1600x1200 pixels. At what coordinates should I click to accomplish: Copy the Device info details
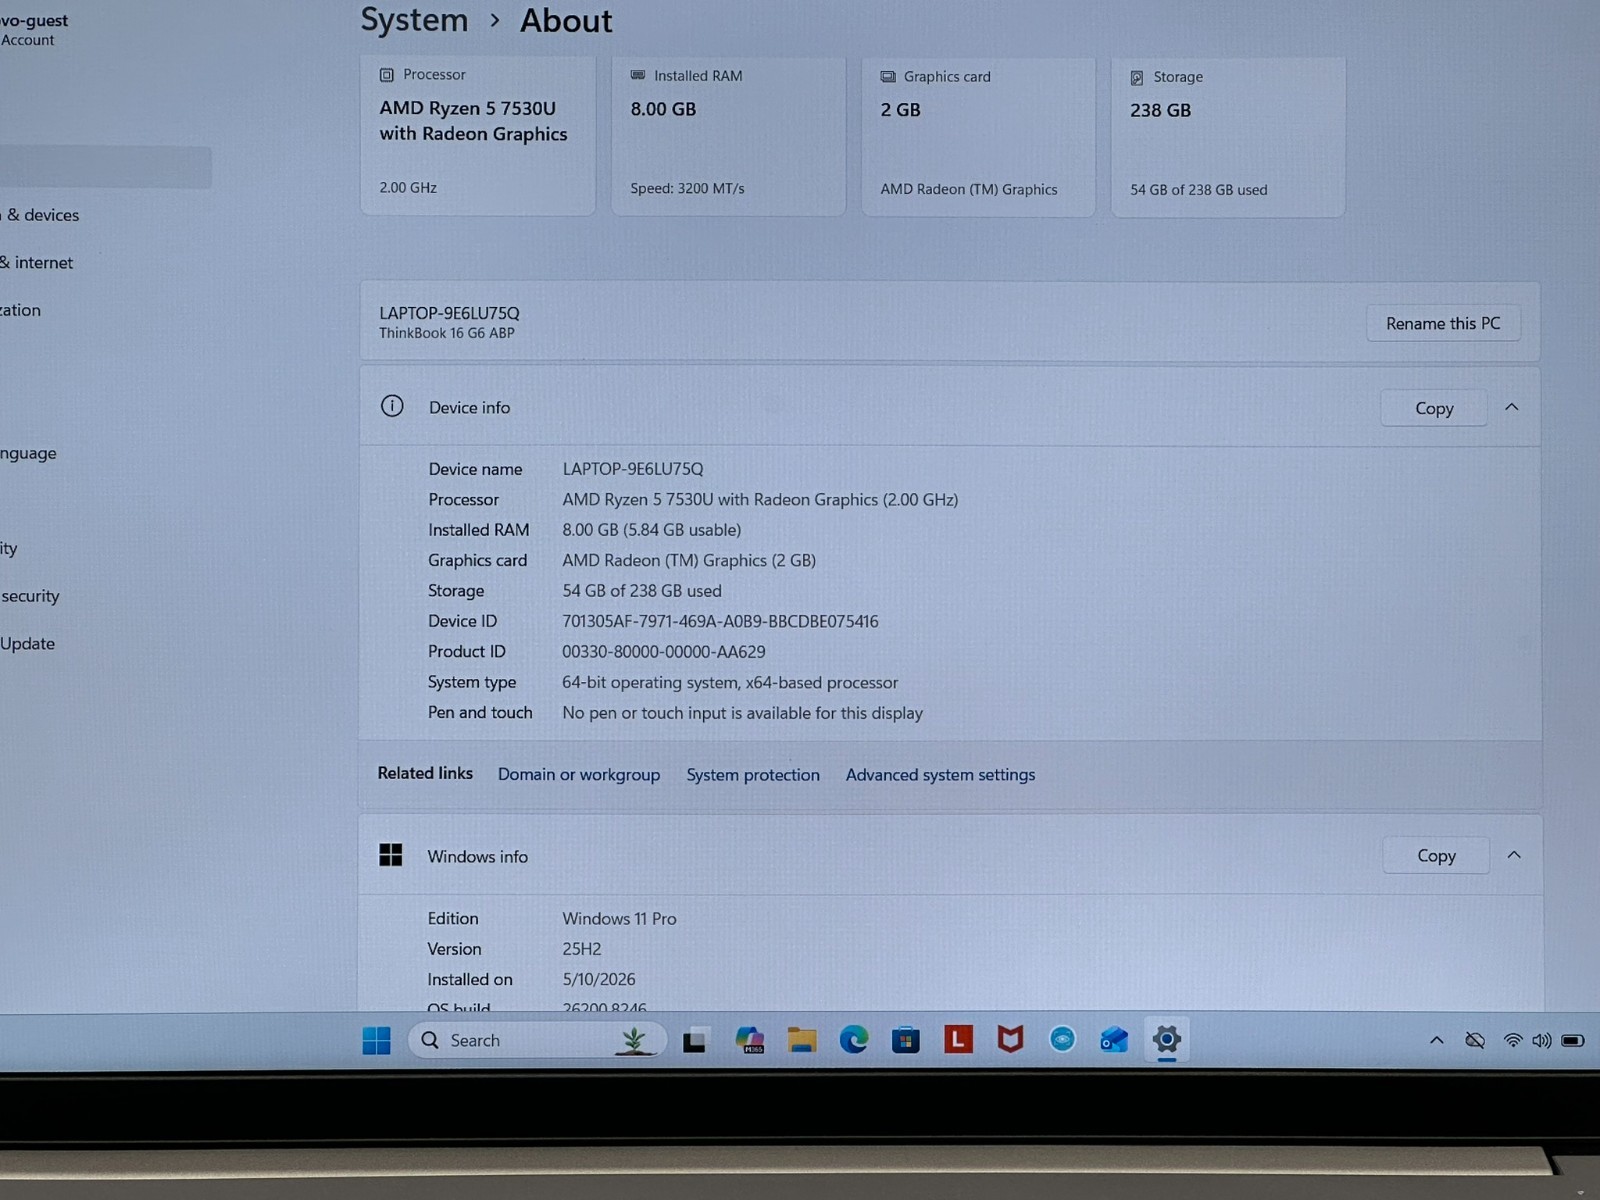[x=1434, y=408]
